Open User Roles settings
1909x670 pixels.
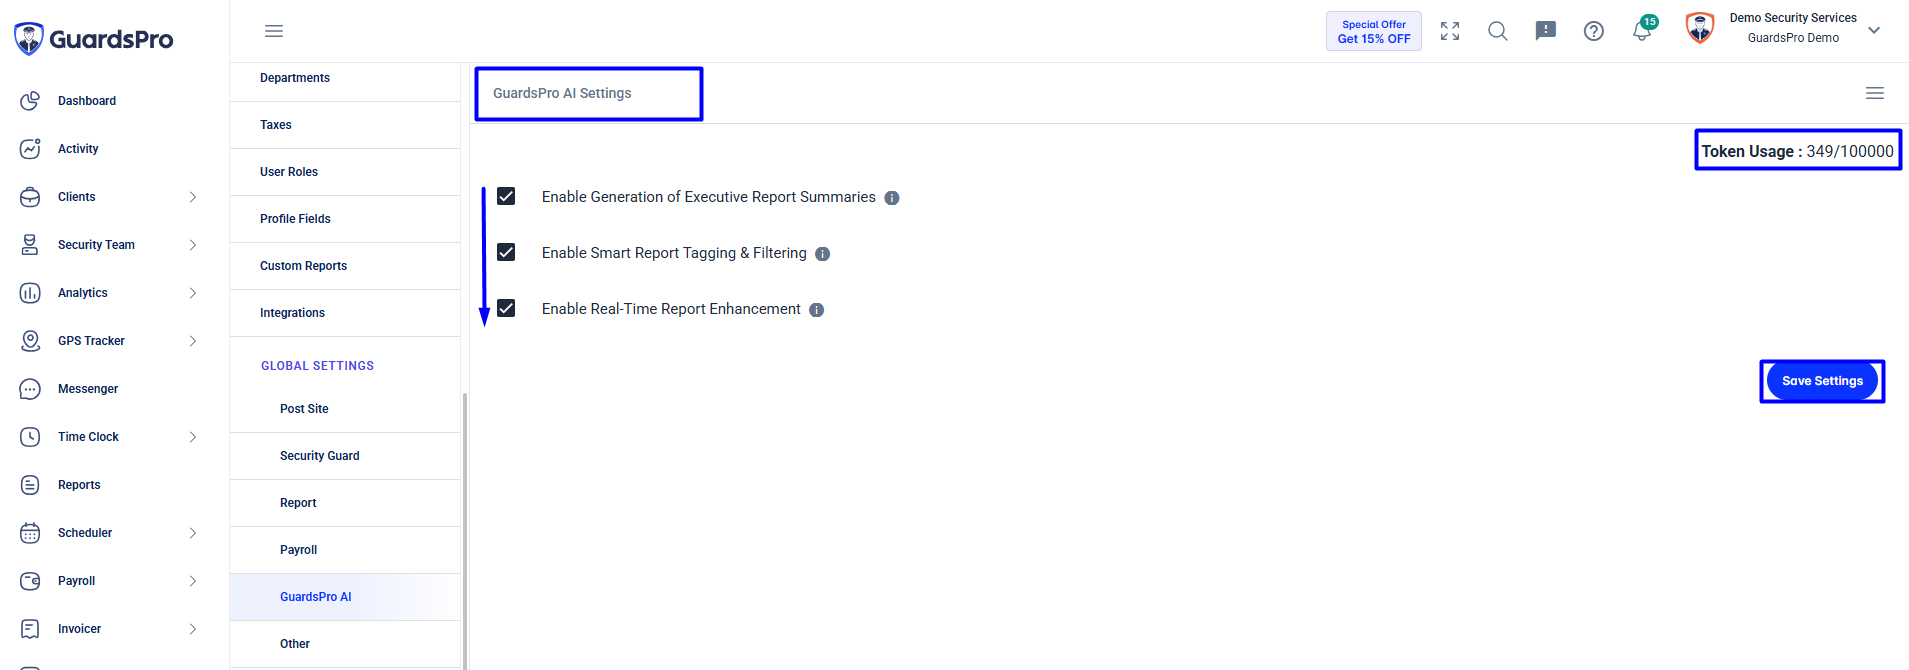tap(345, 172)
